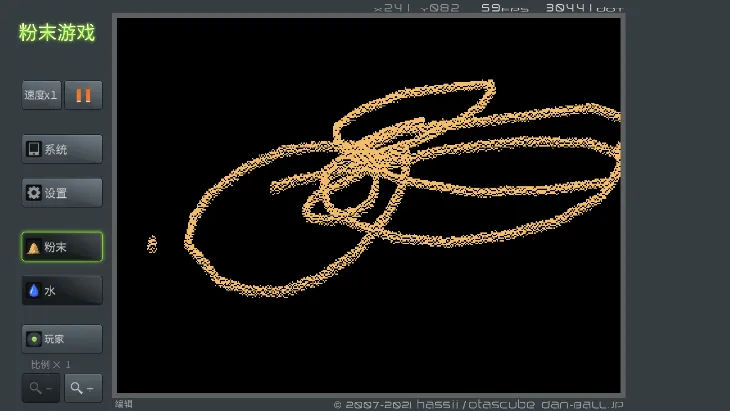
Task: Click the zoom out magnifier button
Action: (x=41, y=388)
